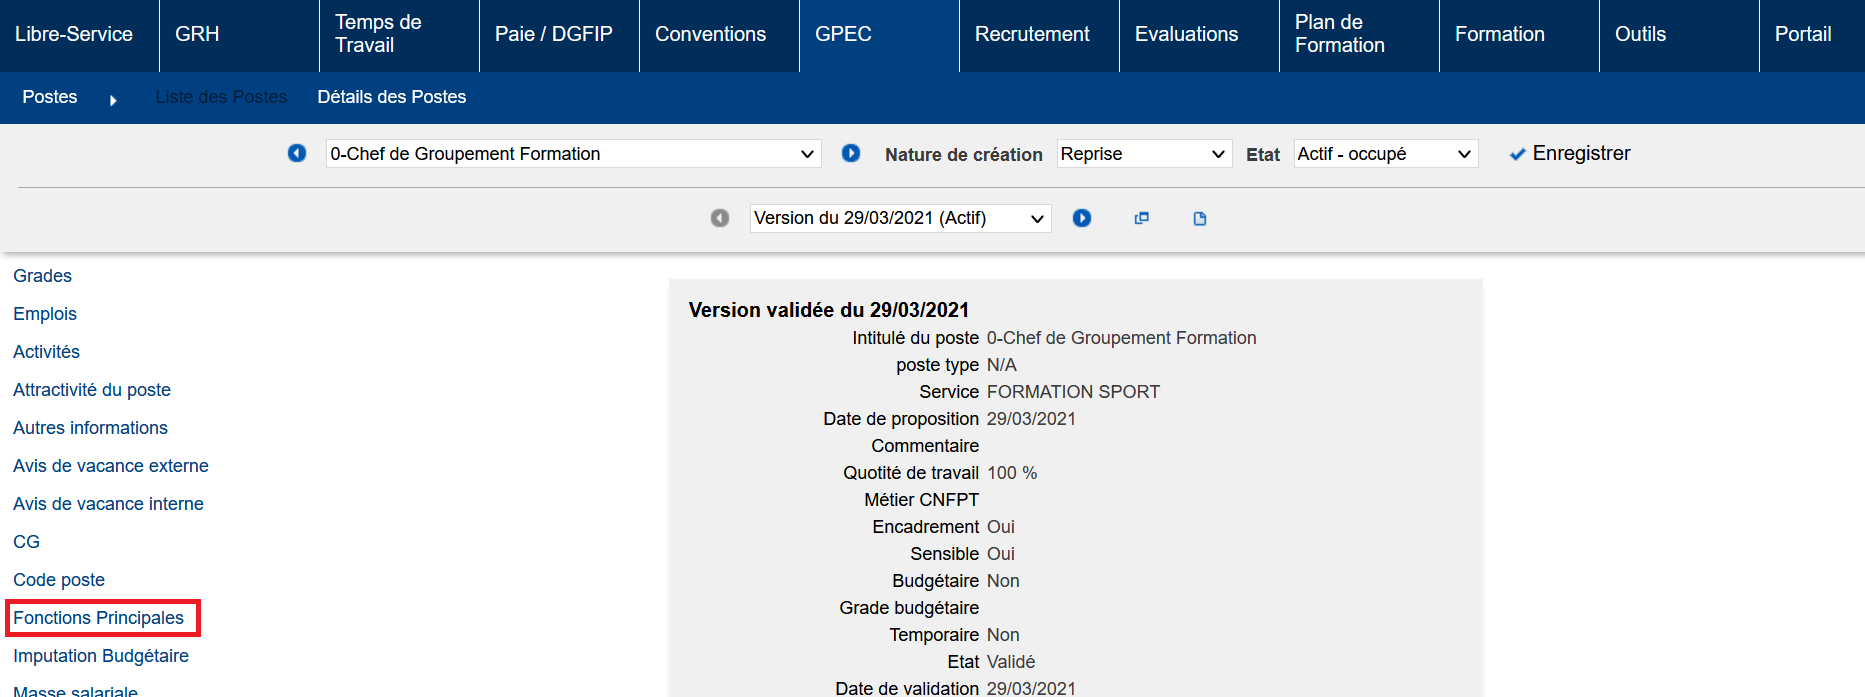This screenshot has height=697, width=1865.
Task: Go to the next version arrow
Action: [x=1082, y=218]
